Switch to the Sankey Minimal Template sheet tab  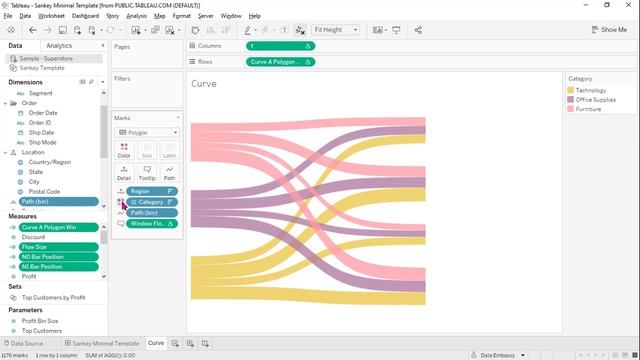pos(102,343)
